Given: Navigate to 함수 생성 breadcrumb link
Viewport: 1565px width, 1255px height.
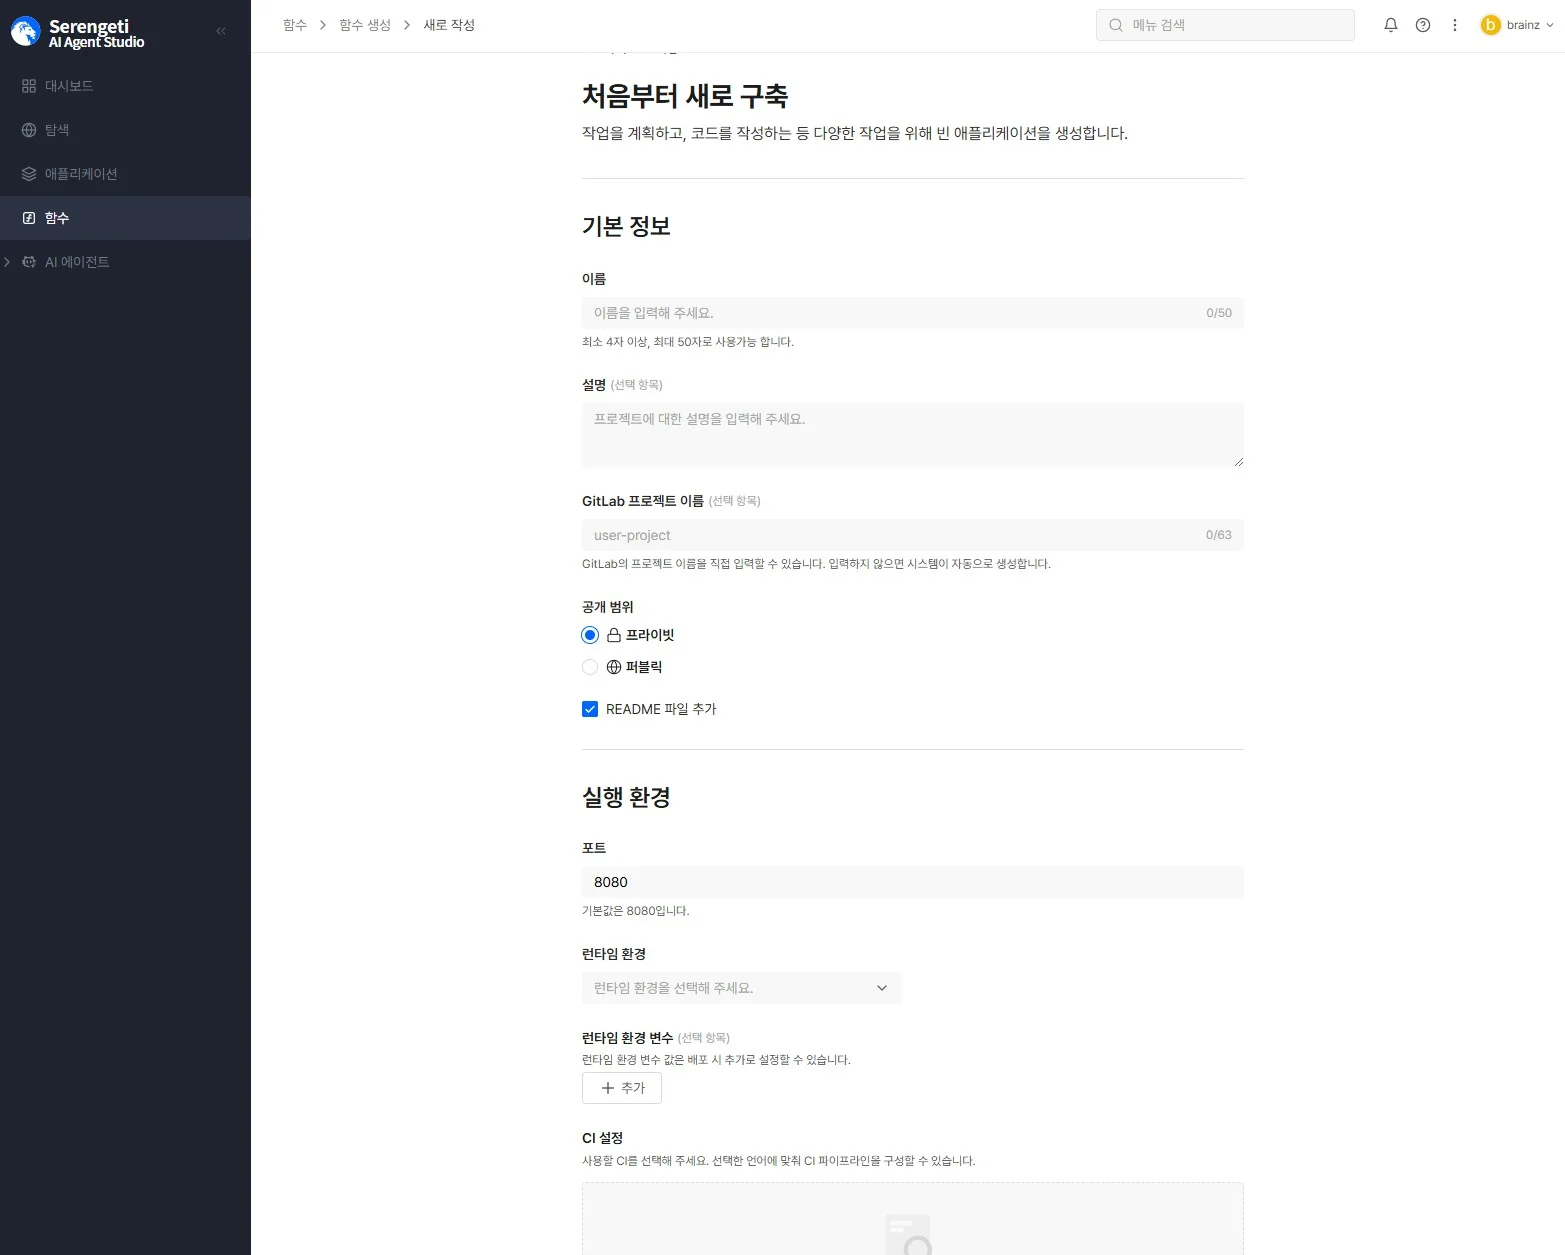Looking at the screenshot, I should [x=364, y=25].
